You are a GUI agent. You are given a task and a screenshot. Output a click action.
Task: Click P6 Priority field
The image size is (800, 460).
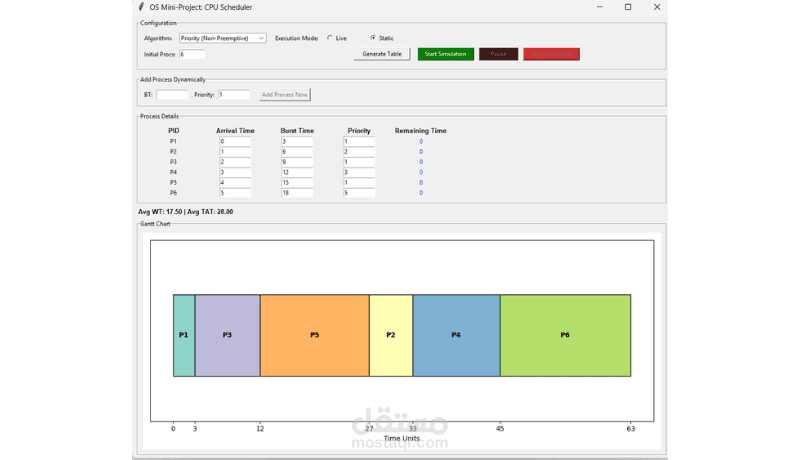point(359,193)
